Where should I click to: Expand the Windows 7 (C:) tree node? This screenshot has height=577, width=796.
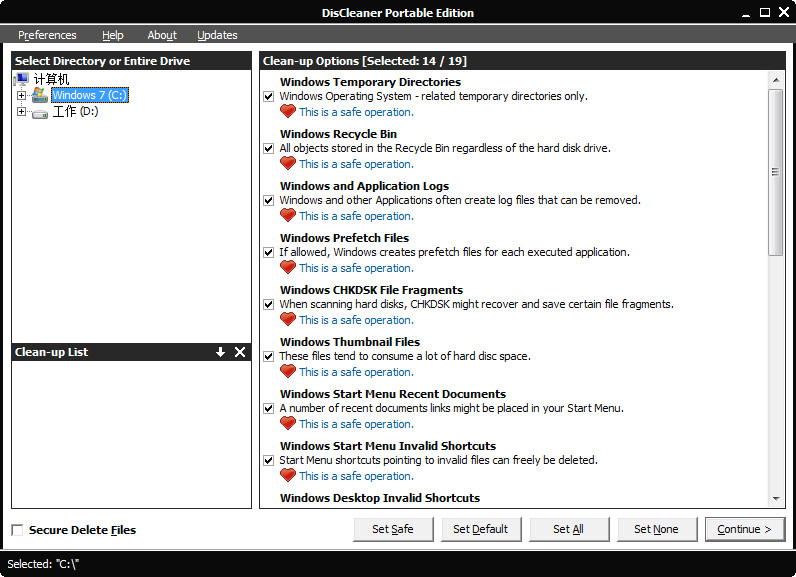(x=21, y=95)
